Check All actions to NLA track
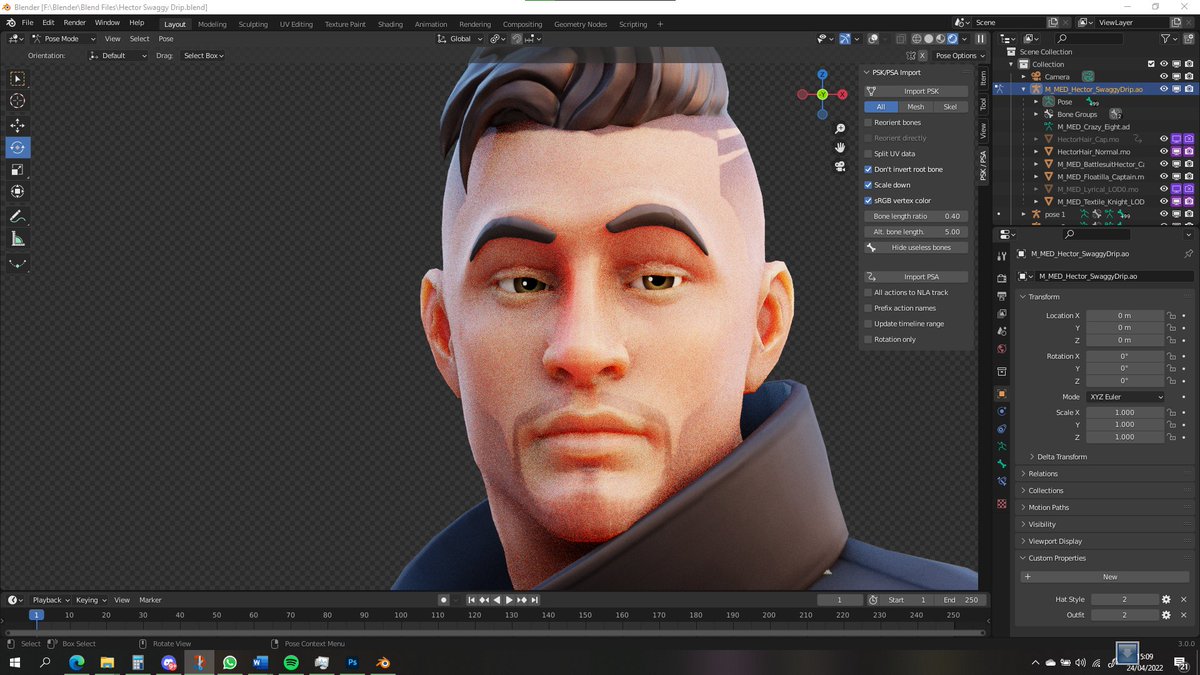The image size is (1200, 675). [x=868, y=292]
